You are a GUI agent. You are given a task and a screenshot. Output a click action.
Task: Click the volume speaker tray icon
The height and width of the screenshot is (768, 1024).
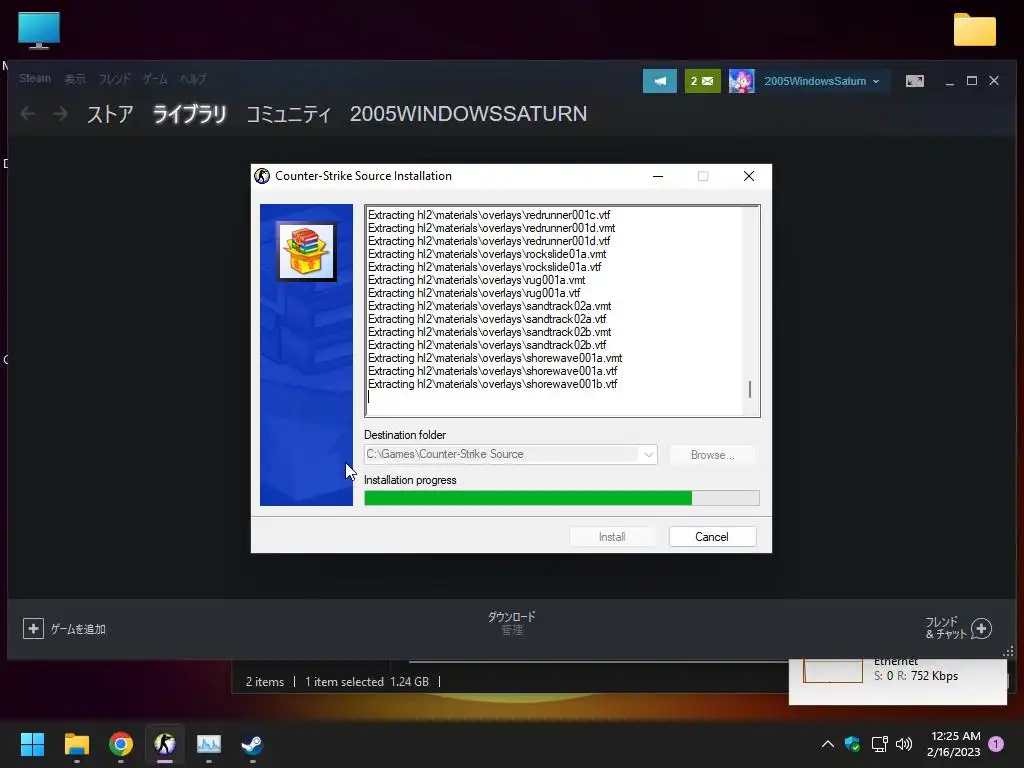click(x=904, y=744)
